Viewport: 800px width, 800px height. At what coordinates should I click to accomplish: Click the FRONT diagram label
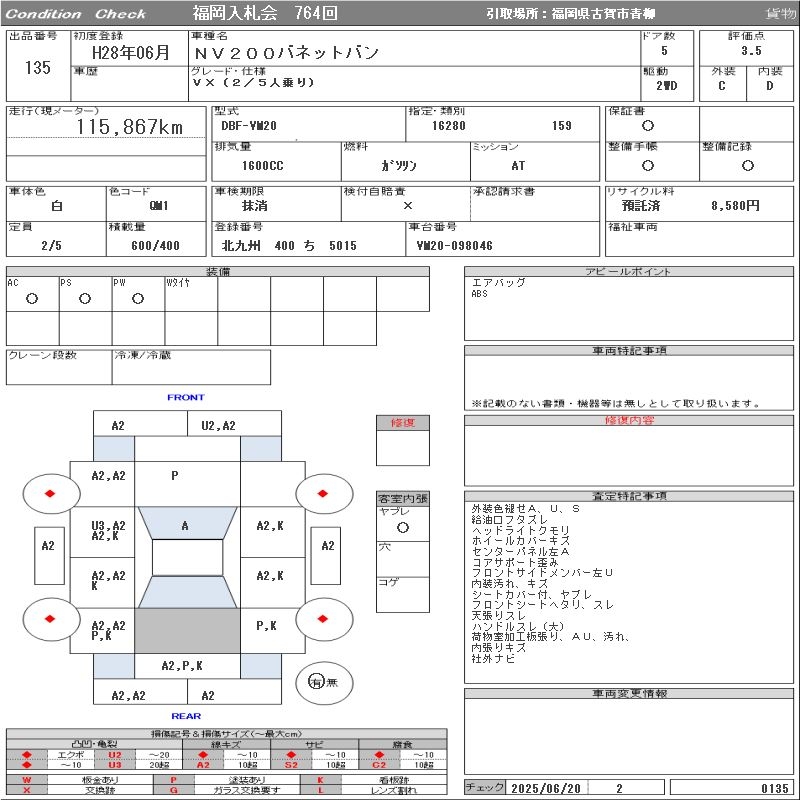click(186, 397)
